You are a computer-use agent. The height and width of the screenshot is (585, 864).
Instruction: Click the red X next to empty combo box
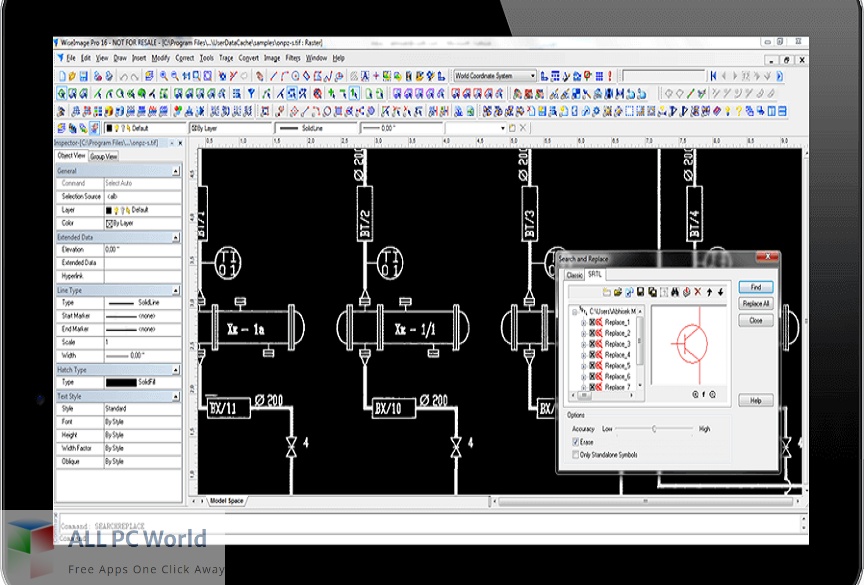(x=523, y=128)
